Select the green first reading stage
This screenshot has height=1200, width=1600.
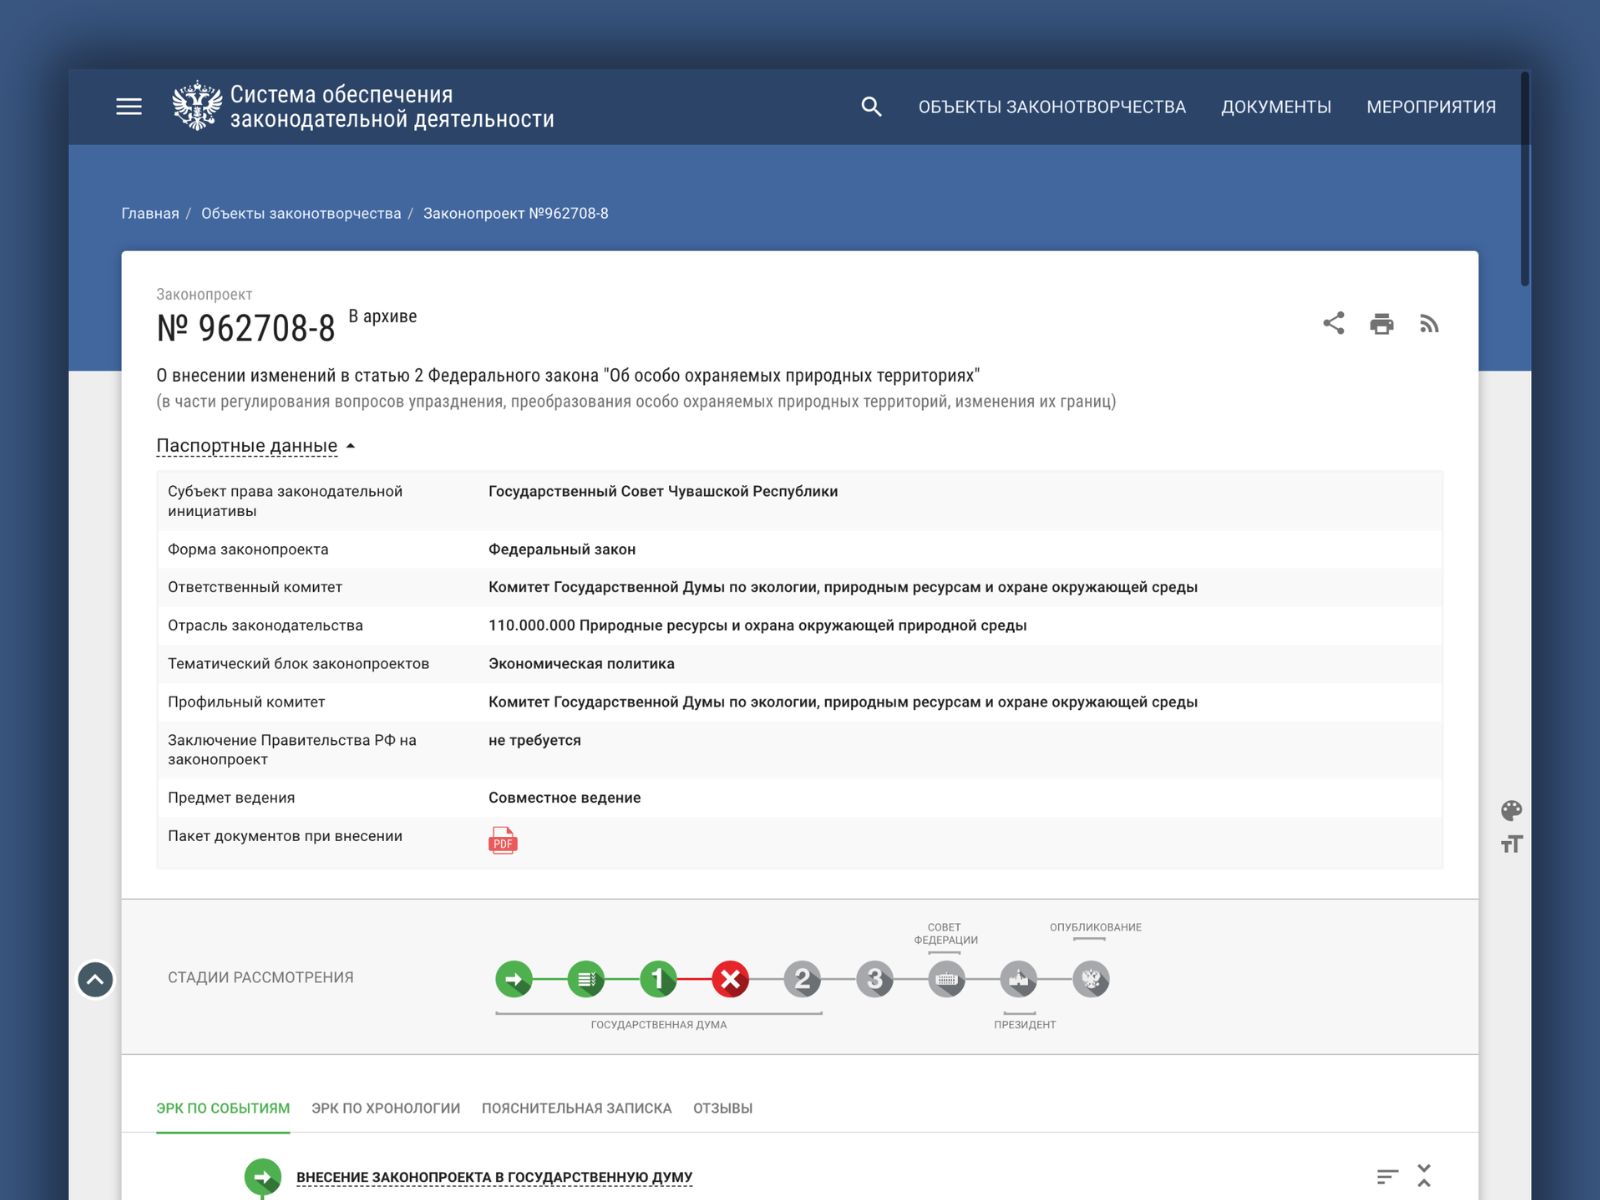click(658, 979)
